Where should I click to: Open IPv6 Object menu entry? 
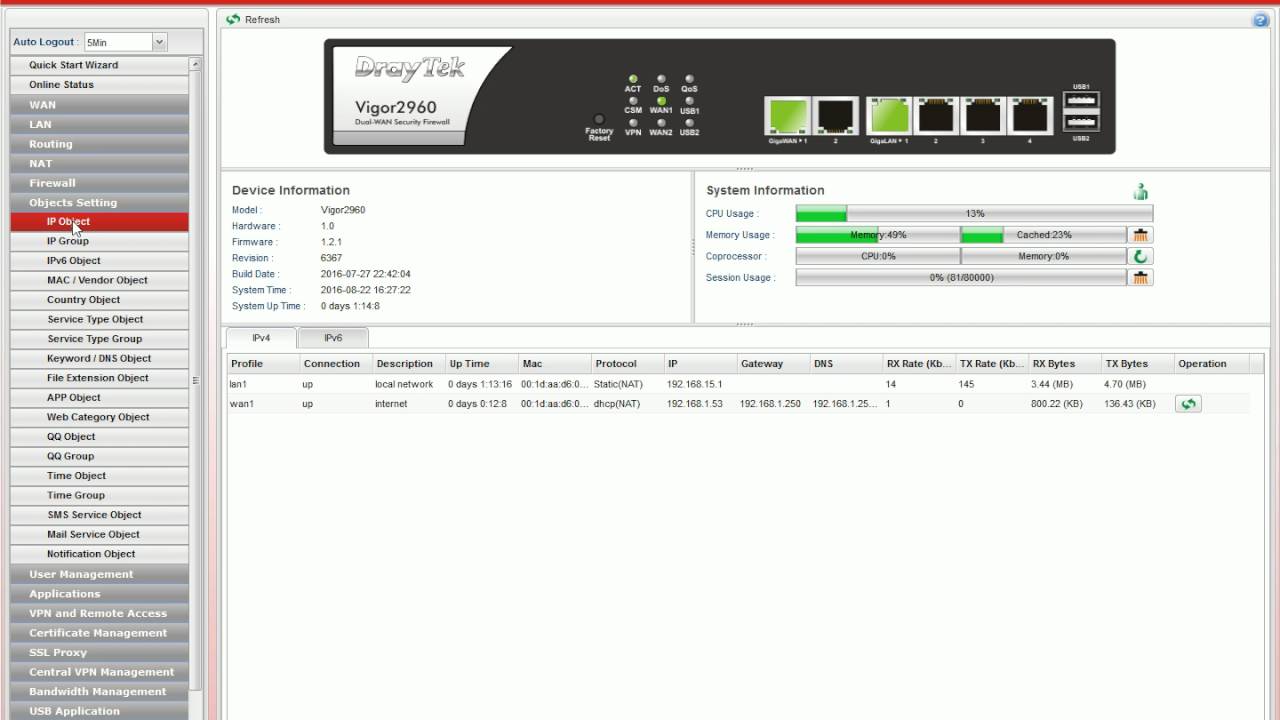coord(99,261)
